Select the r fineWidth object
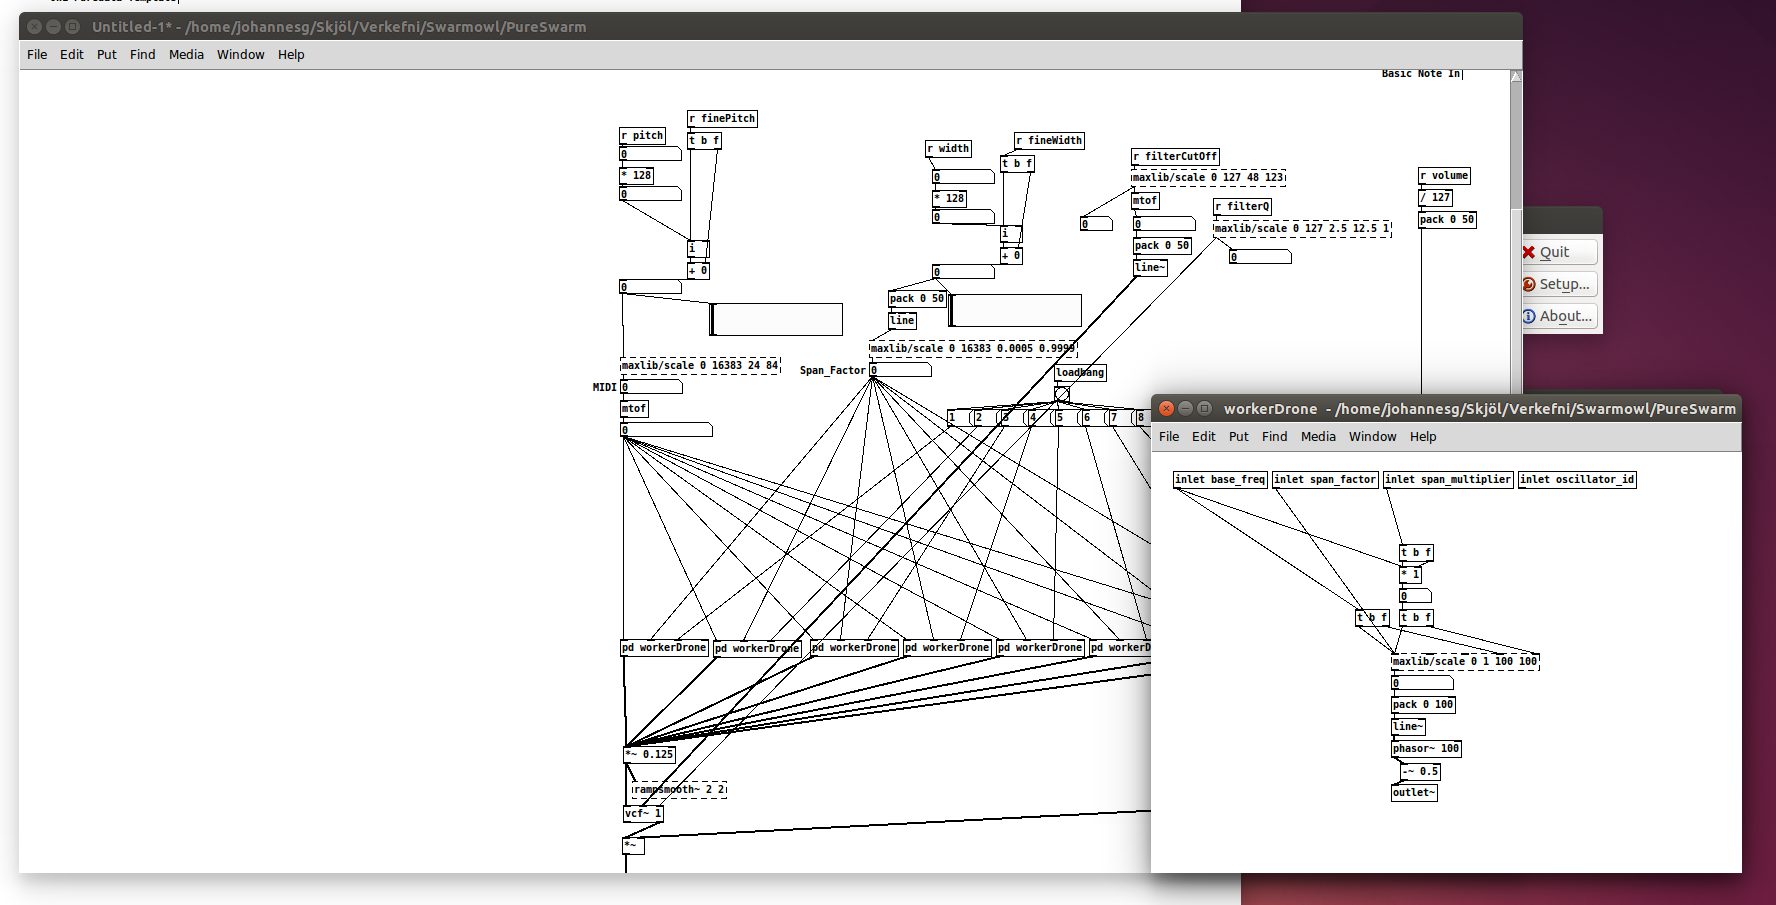The width and height of the screenshot is (1776, 905). pos(1050,140)
